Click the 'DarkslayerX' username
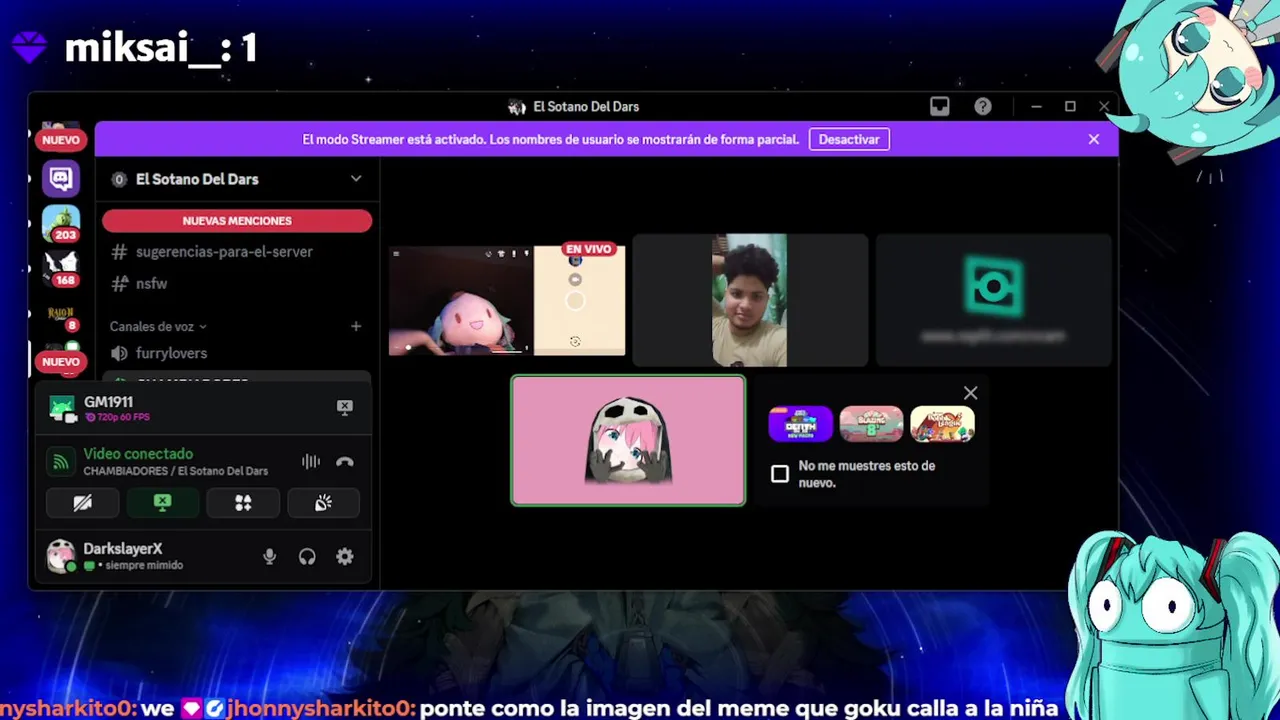Viewport: 1280px width, 720px height. coord(123,549)
